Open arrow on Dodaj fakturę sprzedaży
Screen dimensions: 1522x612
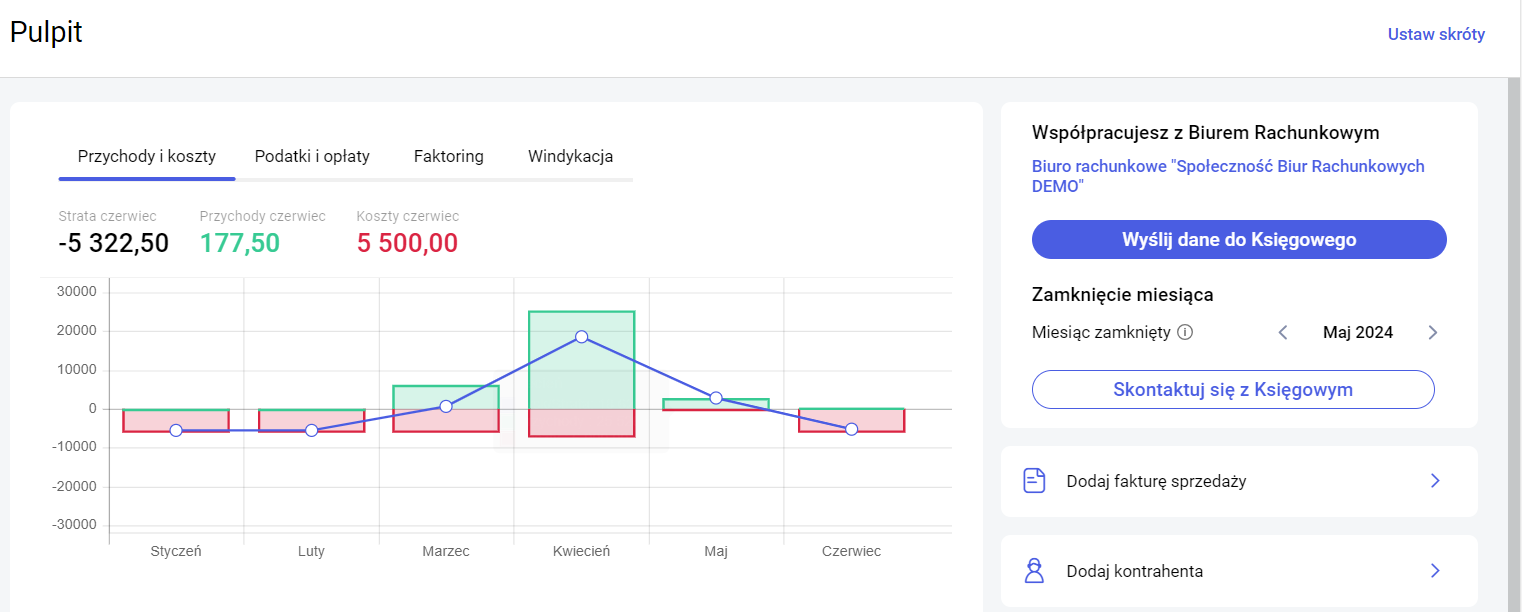click(x=1435, y=481)
